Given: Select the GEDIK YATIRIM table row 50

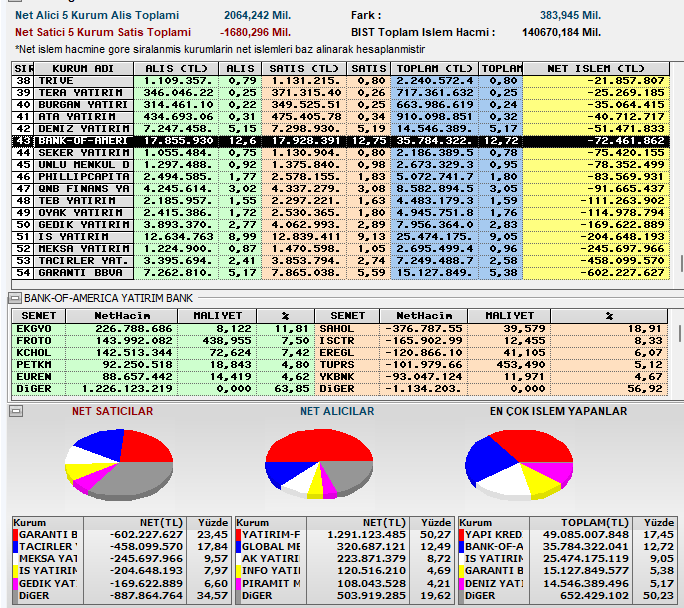Looking at the screenshot, I should [x=340, y=225].
